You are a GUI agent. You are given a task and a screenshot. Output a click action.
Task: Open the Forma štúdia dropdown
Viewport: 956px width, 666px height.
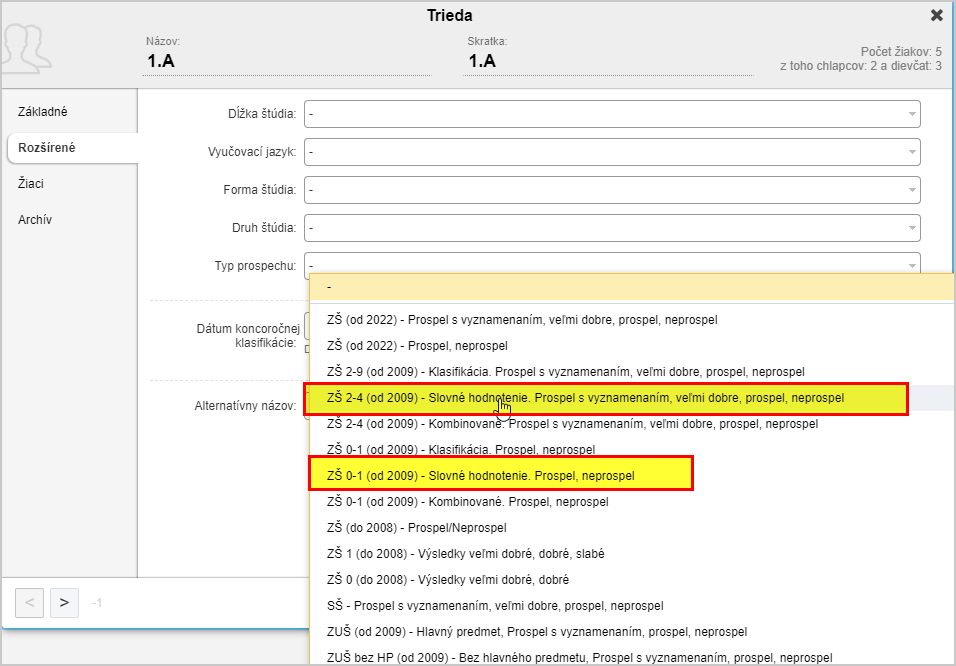(x=612, y=190)
